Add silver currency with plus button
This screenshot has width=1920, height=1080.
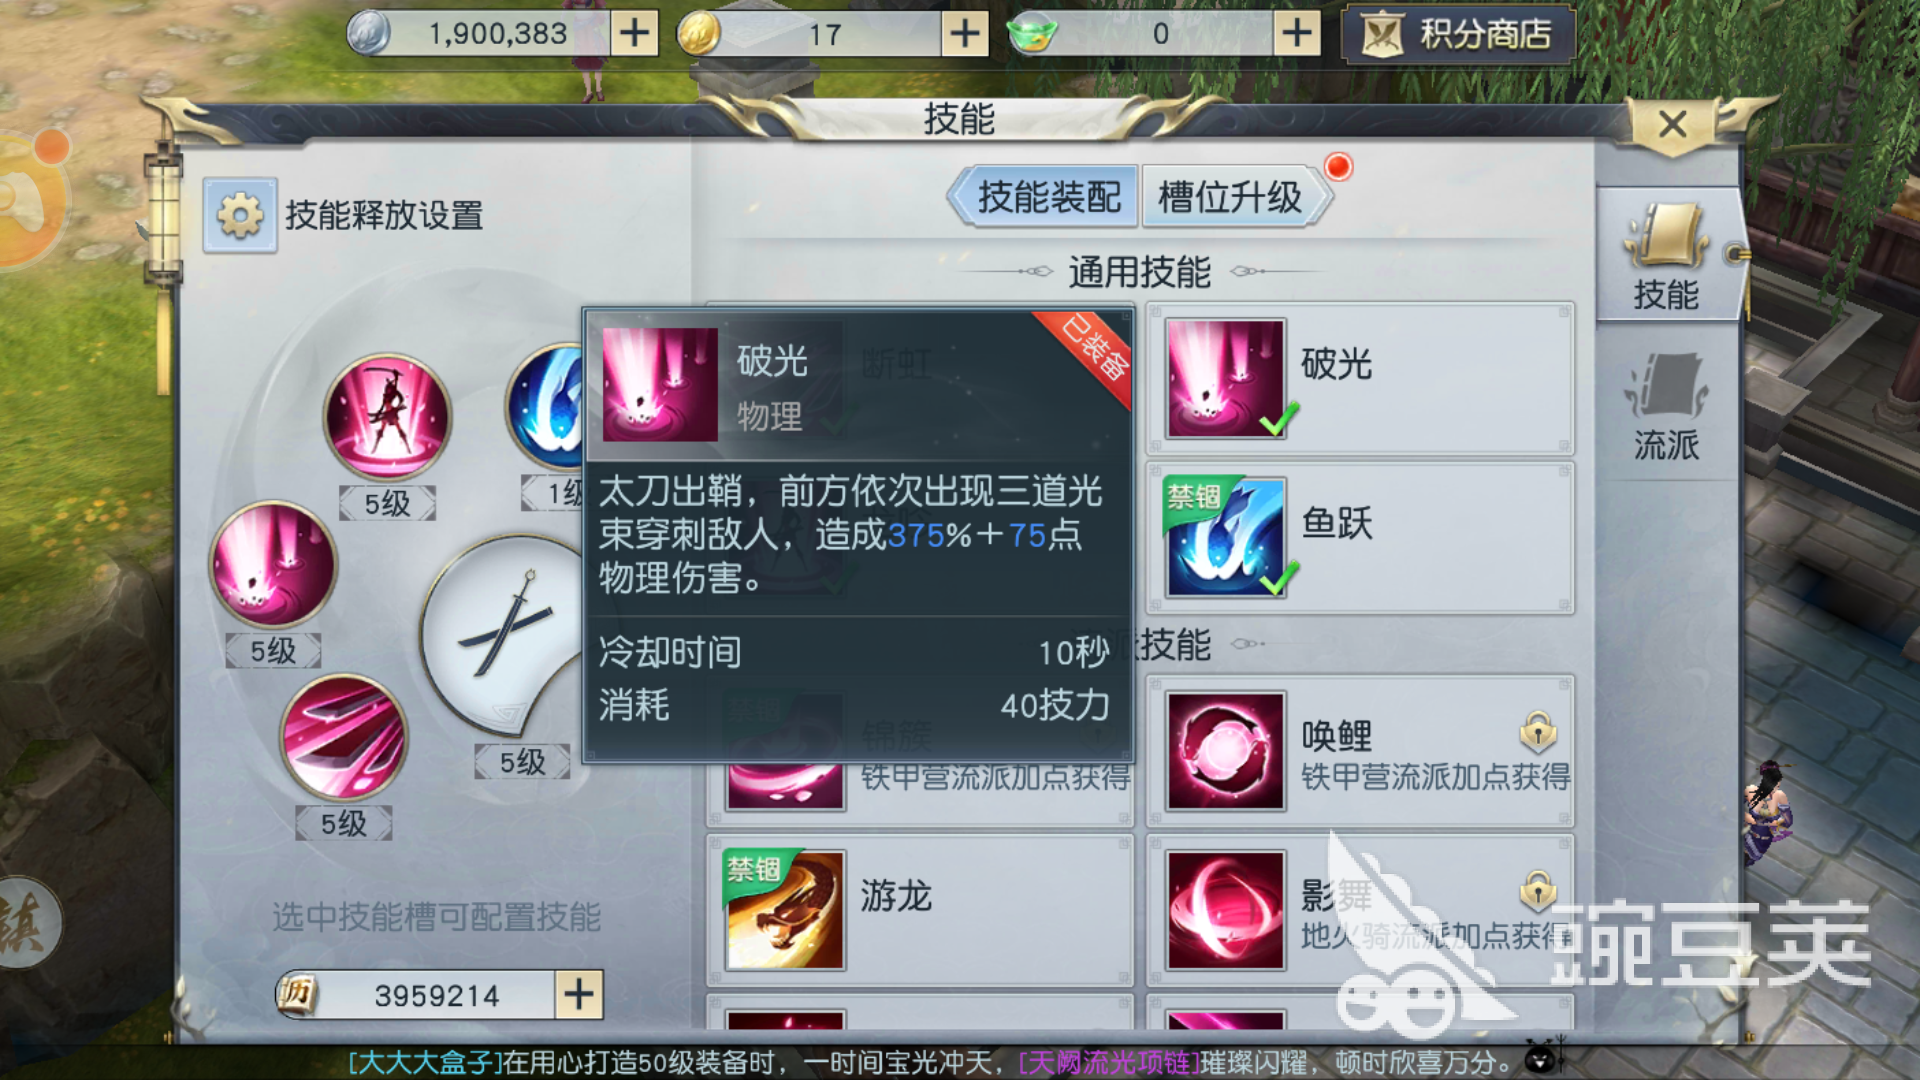coord(634,34)
